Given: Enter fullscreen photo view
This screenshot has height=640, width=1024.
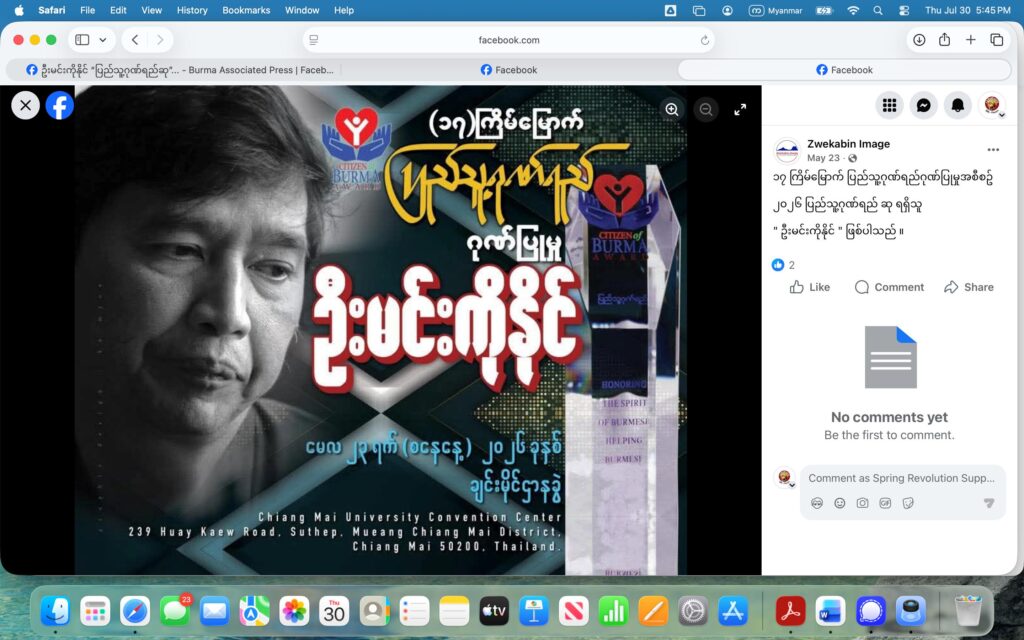Looking at the screenshot, I should [740, 110].
